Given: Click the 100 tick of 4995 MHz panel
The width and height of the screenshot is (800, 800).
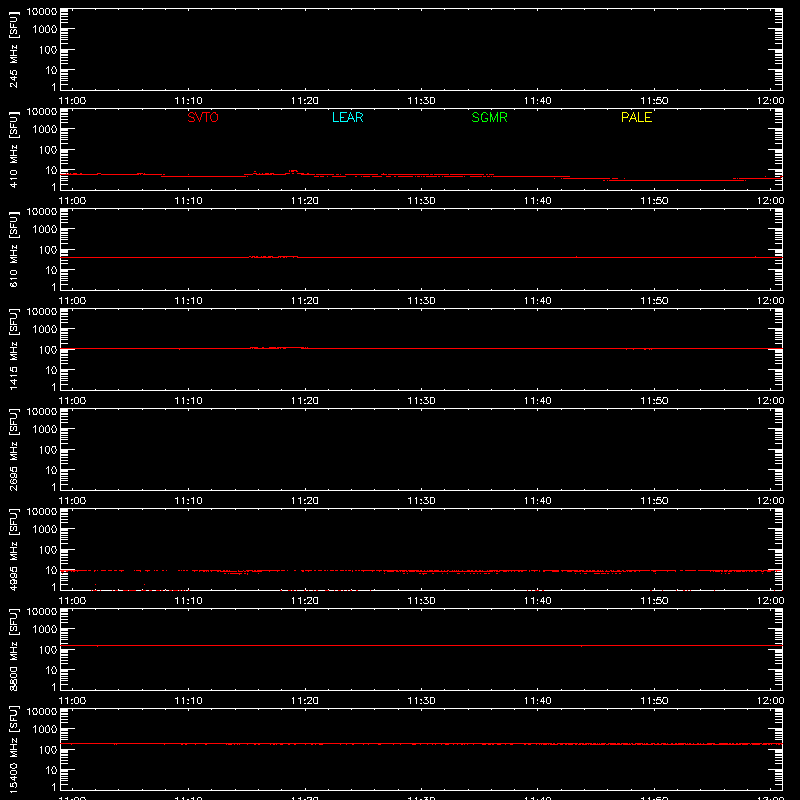Looking at the screenshot, I should point(48,550).
